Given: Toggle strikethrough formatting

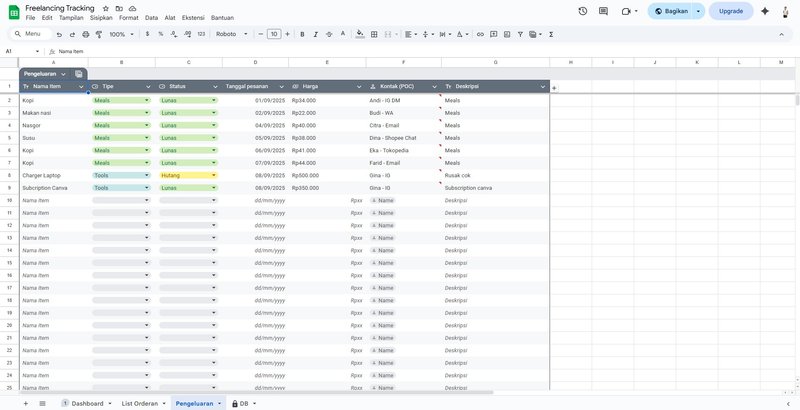Looking at the screenshot, I should 329,34.
